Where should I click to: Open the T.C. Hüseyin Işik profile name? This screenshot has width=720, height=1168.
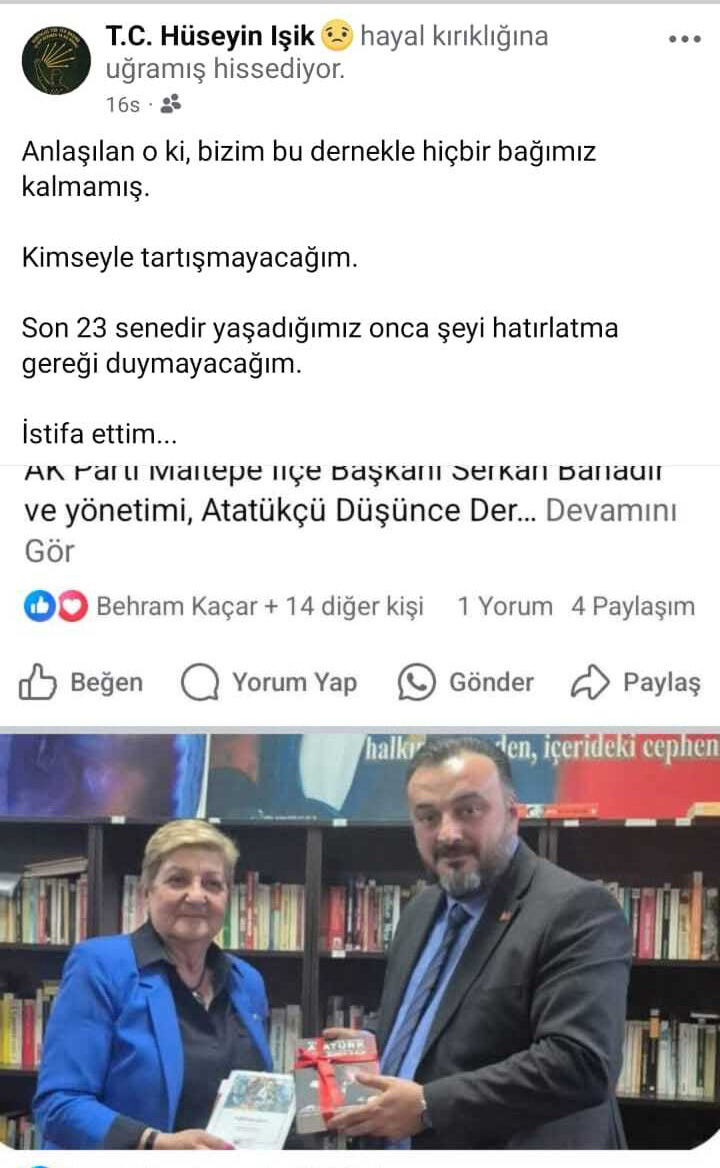pyautogui.click(x=210, y=36)
